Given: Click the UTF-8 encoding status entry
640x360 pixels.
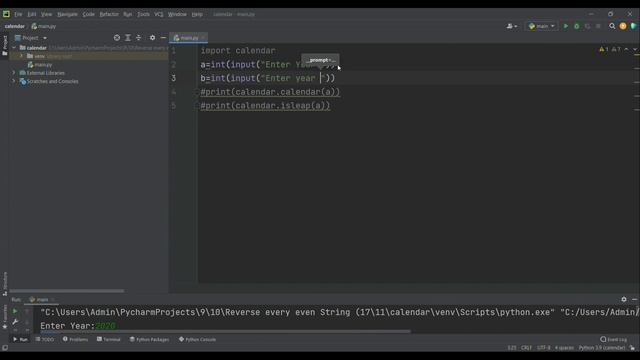Looking at the screenshot, I should pyautogui.click(x=544, y=348).
